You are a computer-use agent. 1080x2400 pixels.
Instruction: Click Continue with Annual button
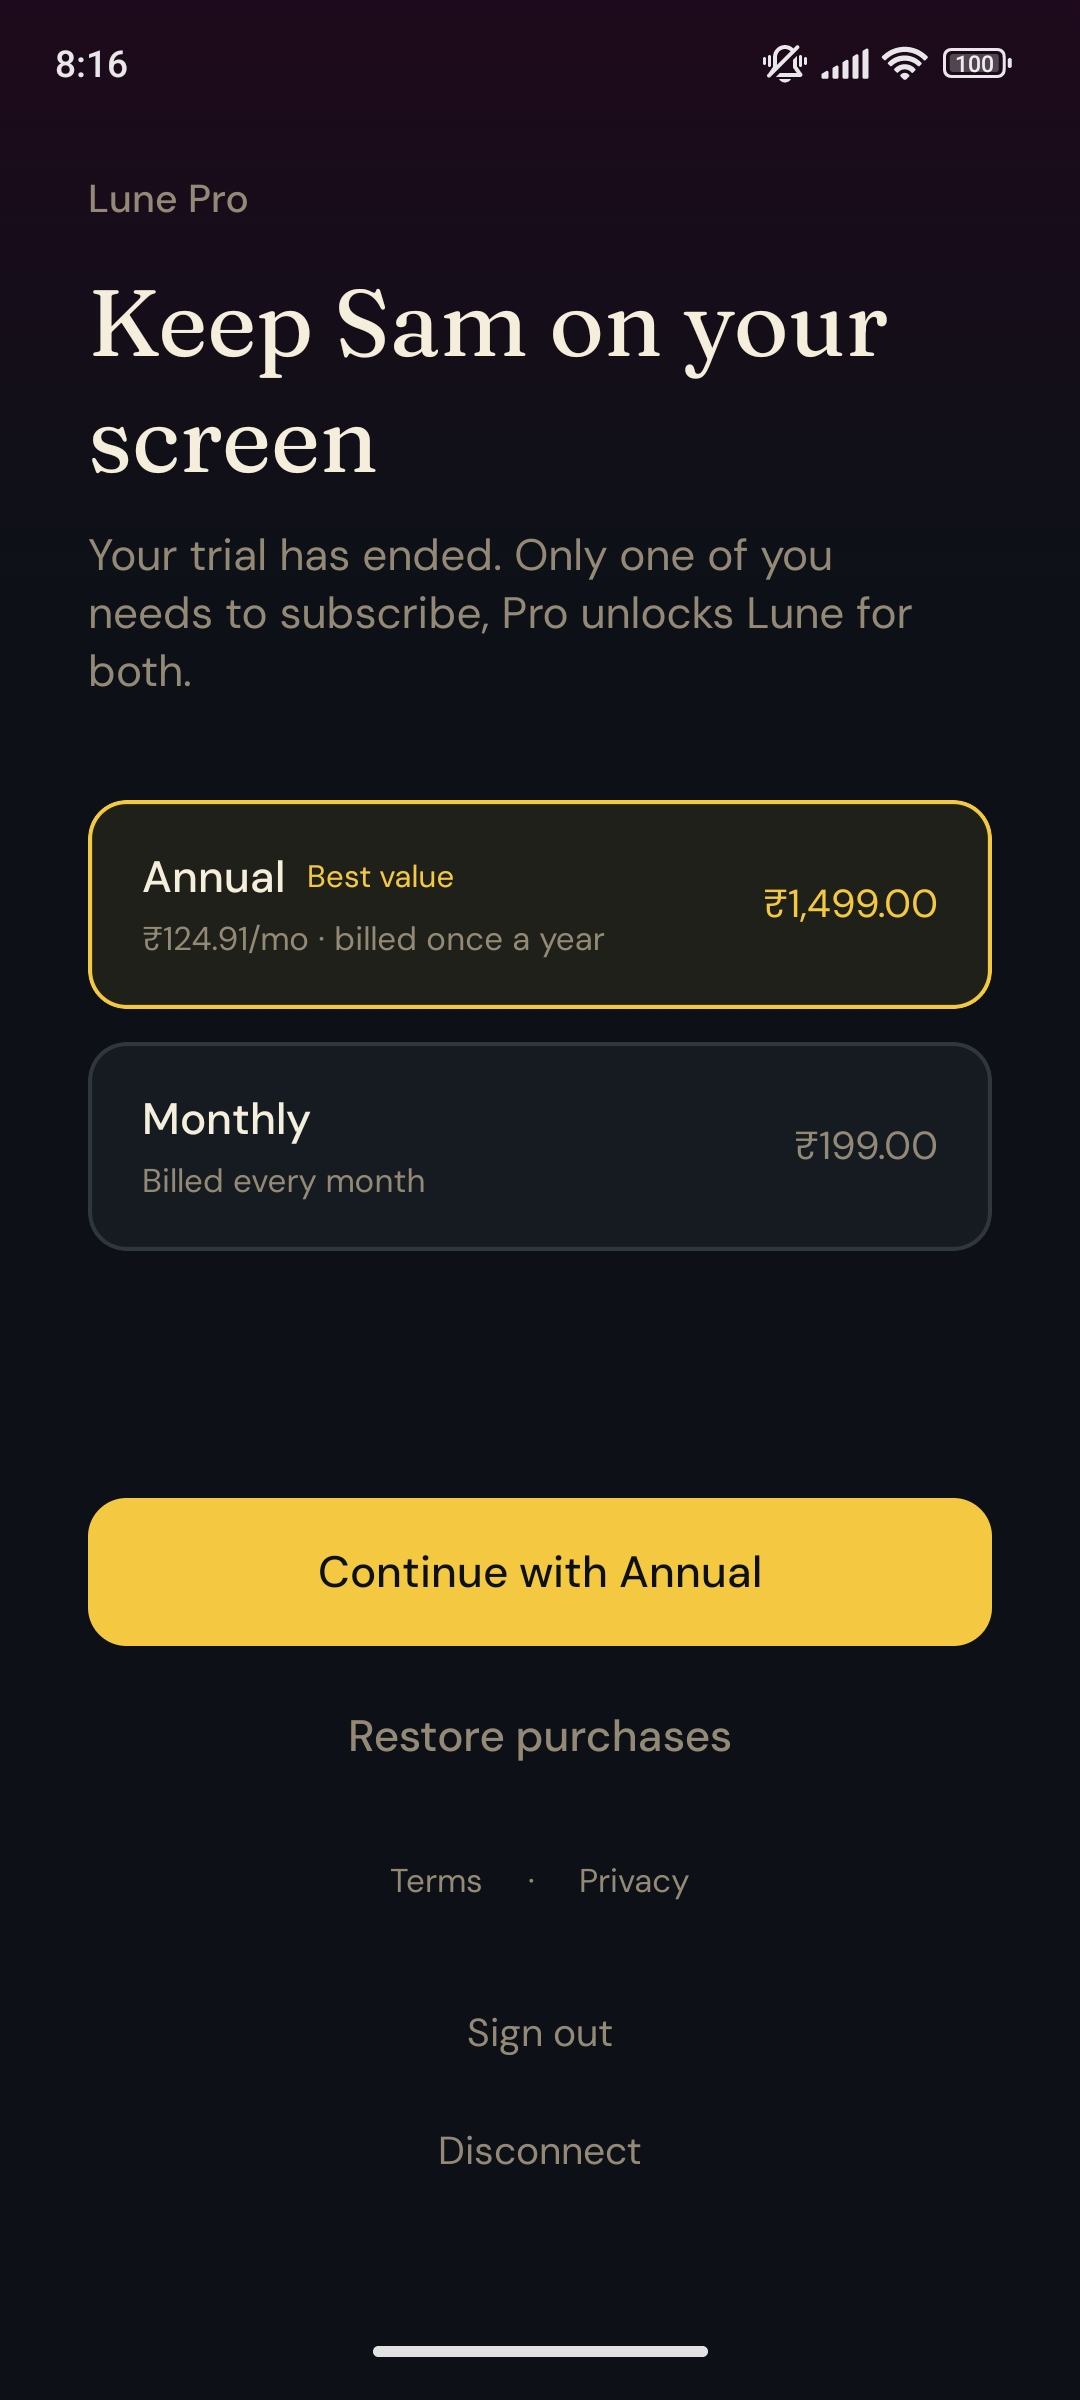coord(540,1572)
